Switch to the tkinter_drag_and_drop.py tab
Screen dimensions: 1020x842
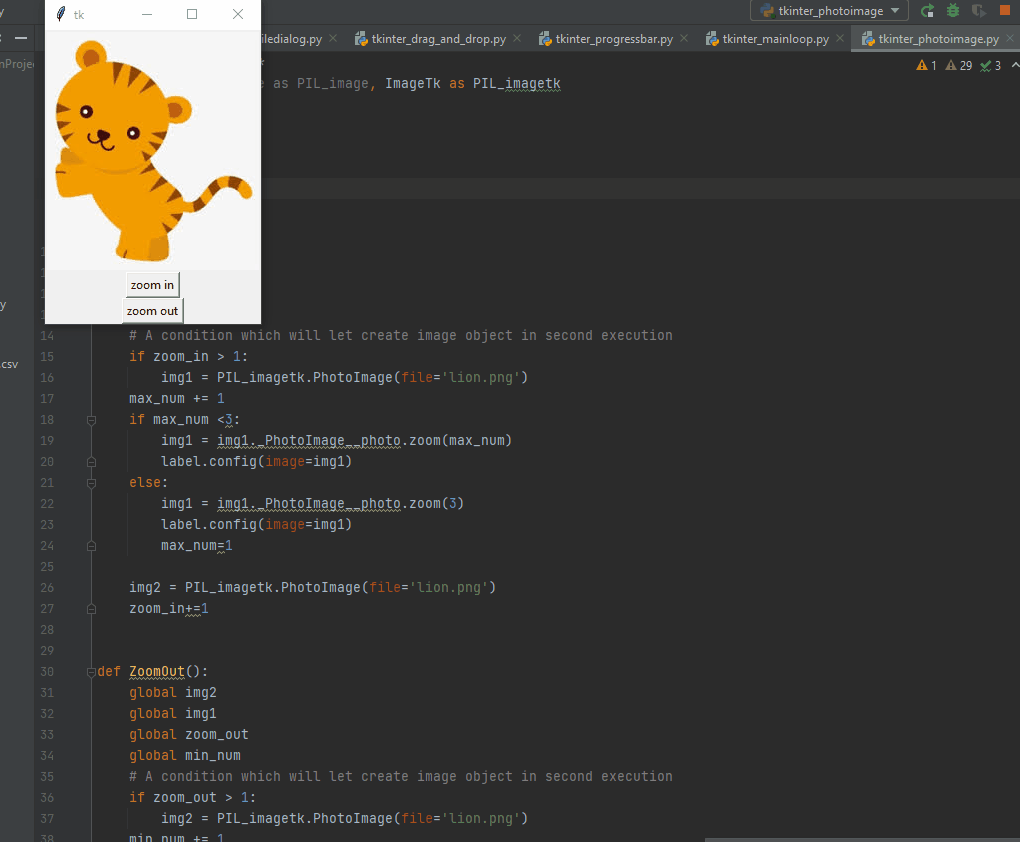(438, 39)
